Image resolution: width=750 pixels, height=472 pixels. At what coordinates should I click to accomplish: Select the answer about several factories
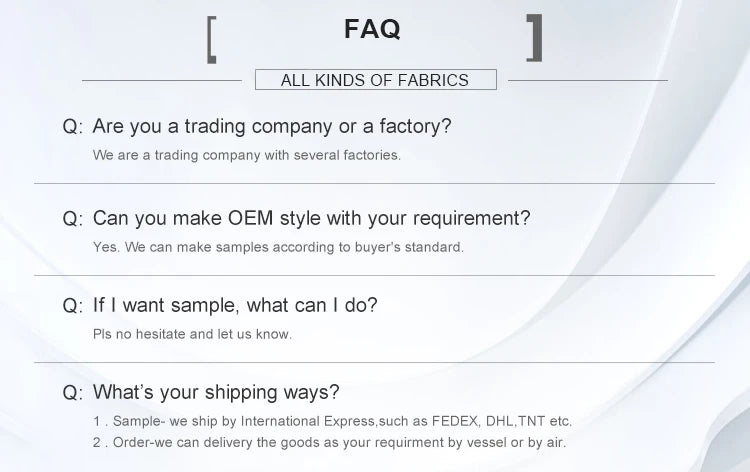pos(247,155)
